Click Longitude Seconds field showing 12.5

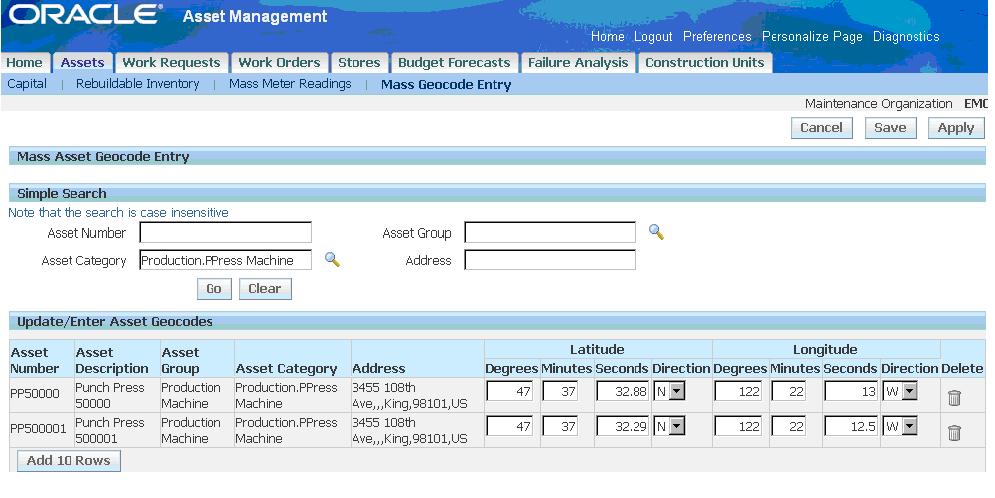[852, 426]
